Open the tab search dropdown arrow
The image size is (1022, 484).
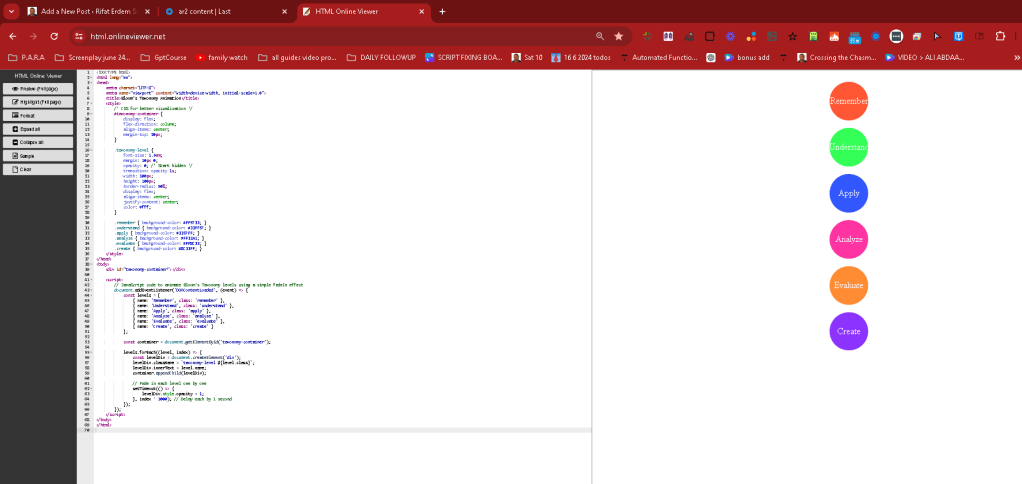click(11, 12)
